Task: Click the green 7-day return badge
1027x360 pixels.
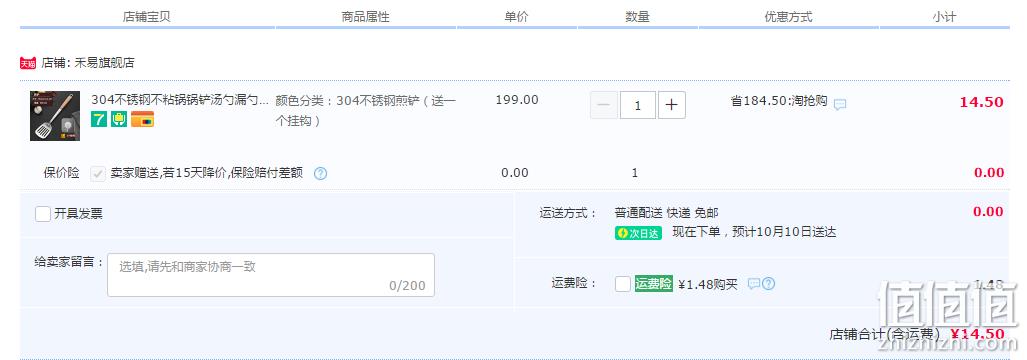Action: (x=99, y=119)
